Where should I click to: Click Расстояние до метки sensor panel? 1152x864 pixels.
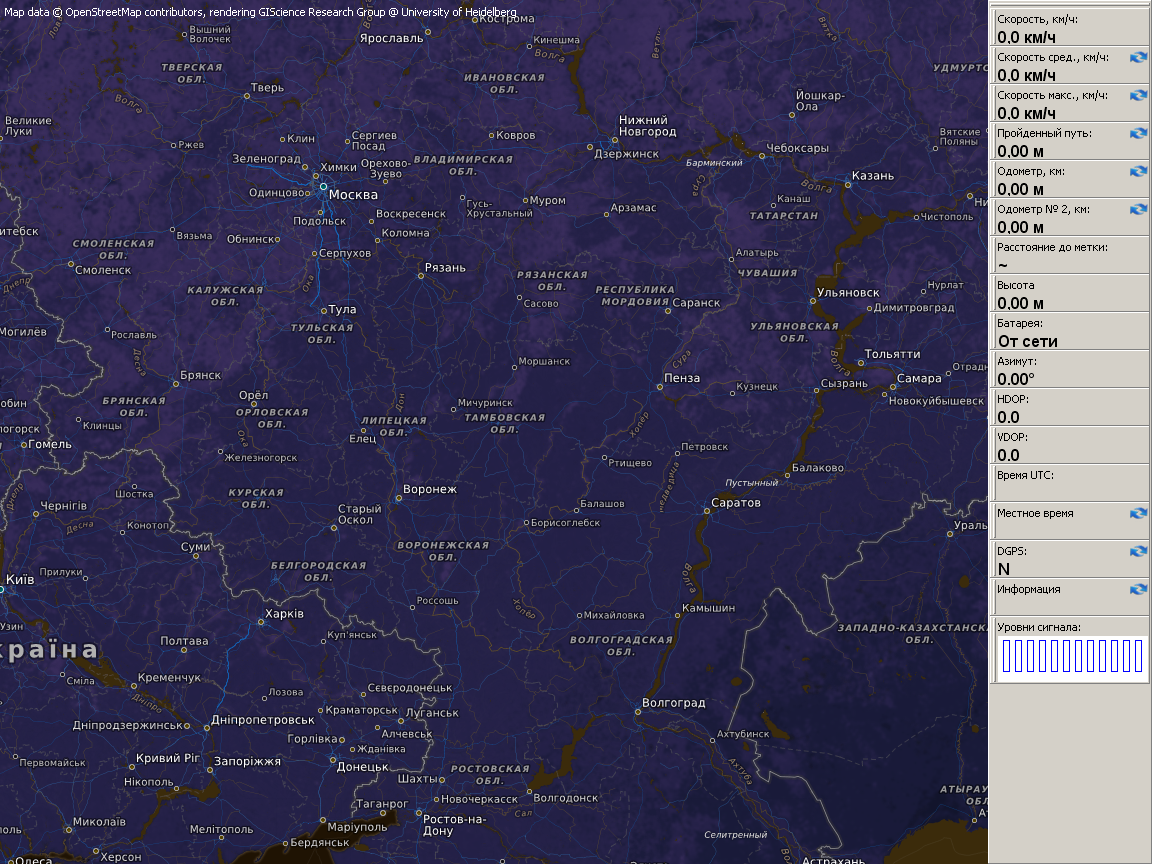tap(1068, 256)
